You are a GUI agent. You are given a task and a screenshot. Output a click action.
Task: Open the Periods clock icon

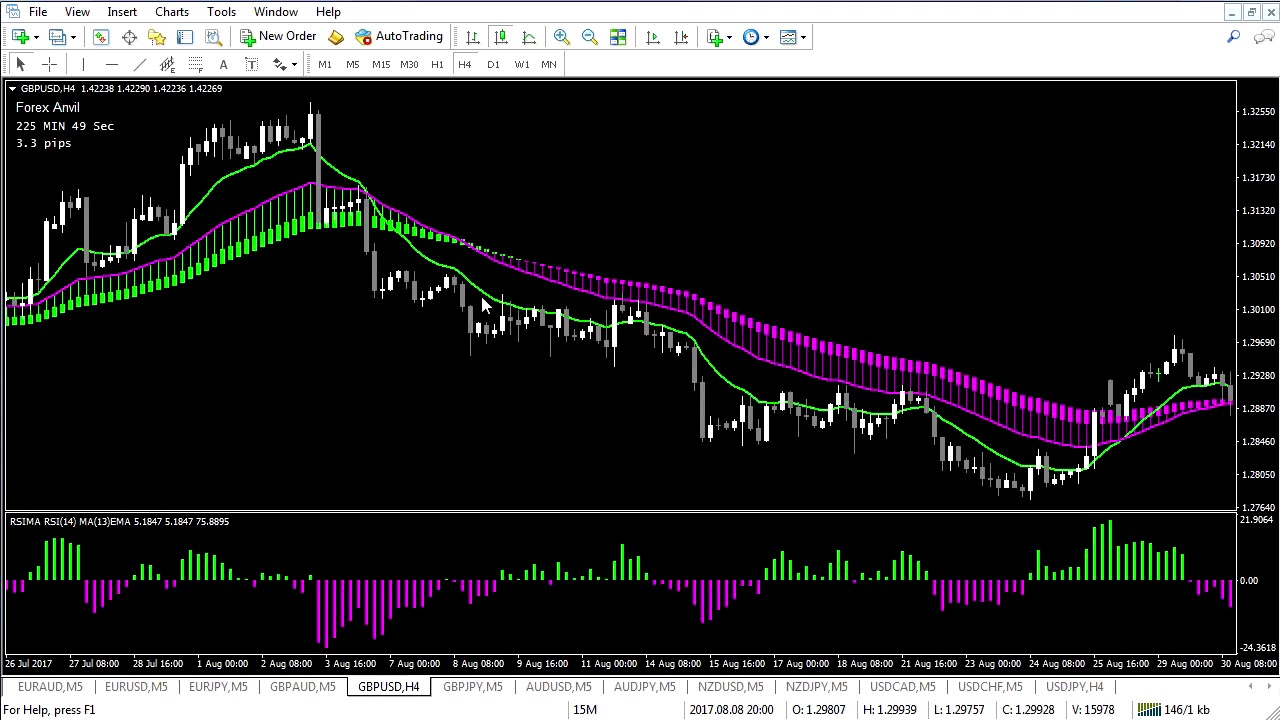(751, 37)
